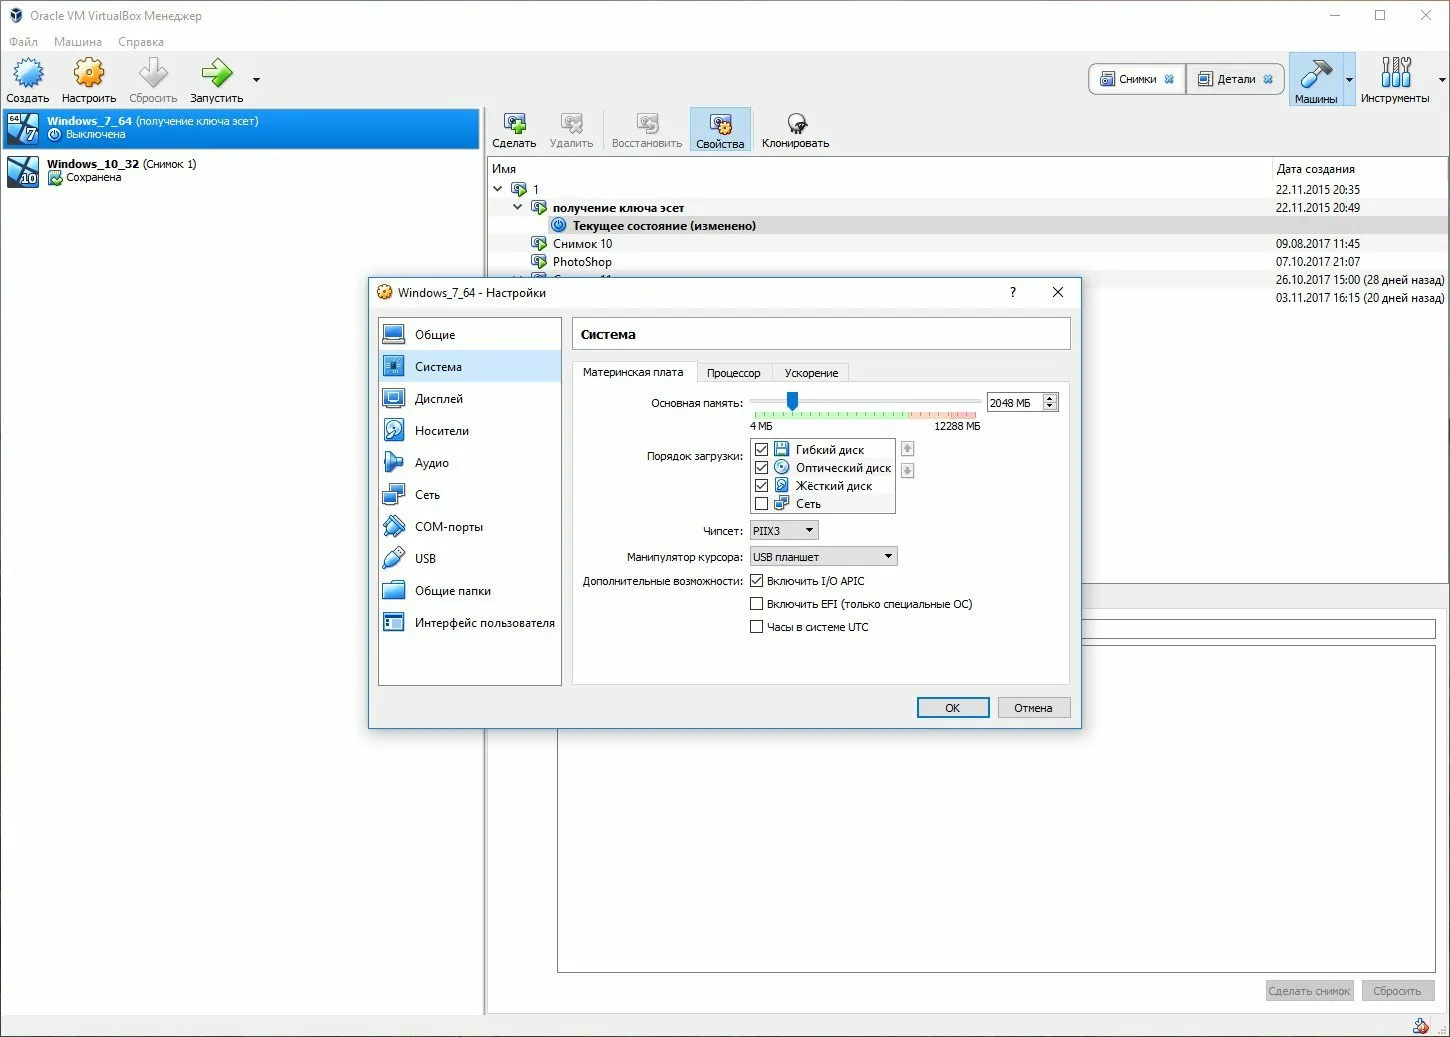Enable Сеть in boot order
The image size is (1450, 1037).
click(x=761, y=504)
